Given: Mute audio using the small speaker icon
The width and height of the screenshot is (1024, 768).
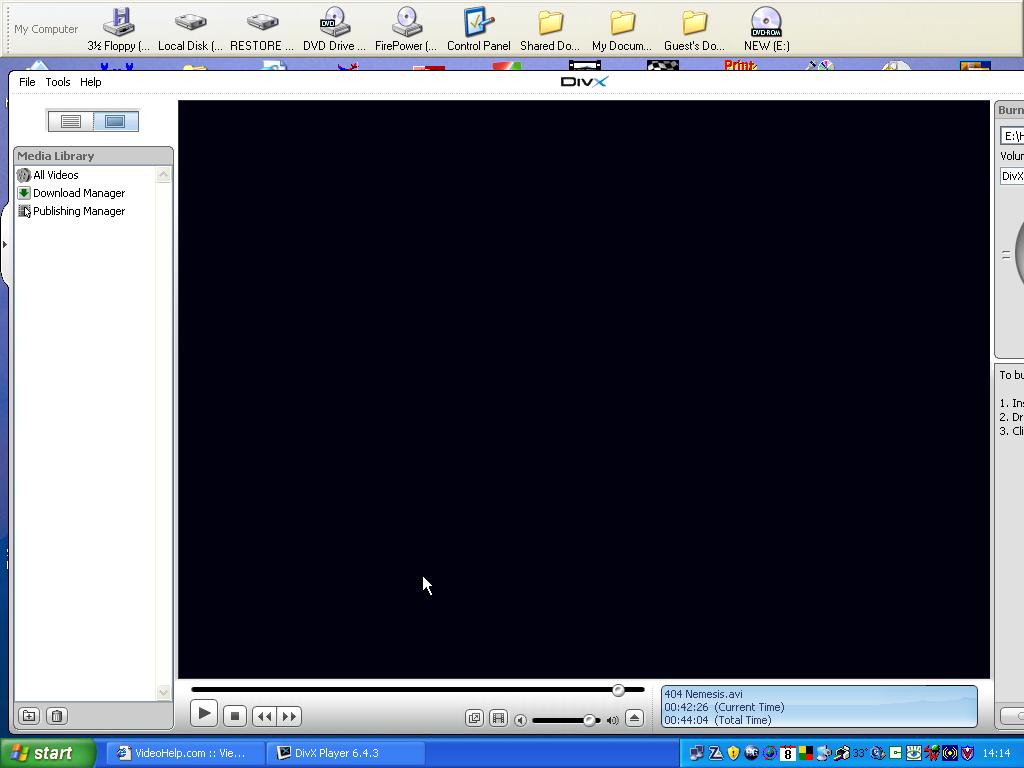Looking at the screenshot, I should 520,720.
